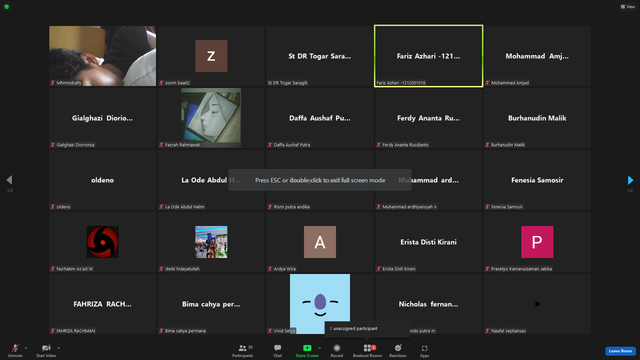Image resolution: width=640 pixels, height=360 pixels.
Task: Select Ardya Wira's letter A avatar
Action: pos(320,242)
